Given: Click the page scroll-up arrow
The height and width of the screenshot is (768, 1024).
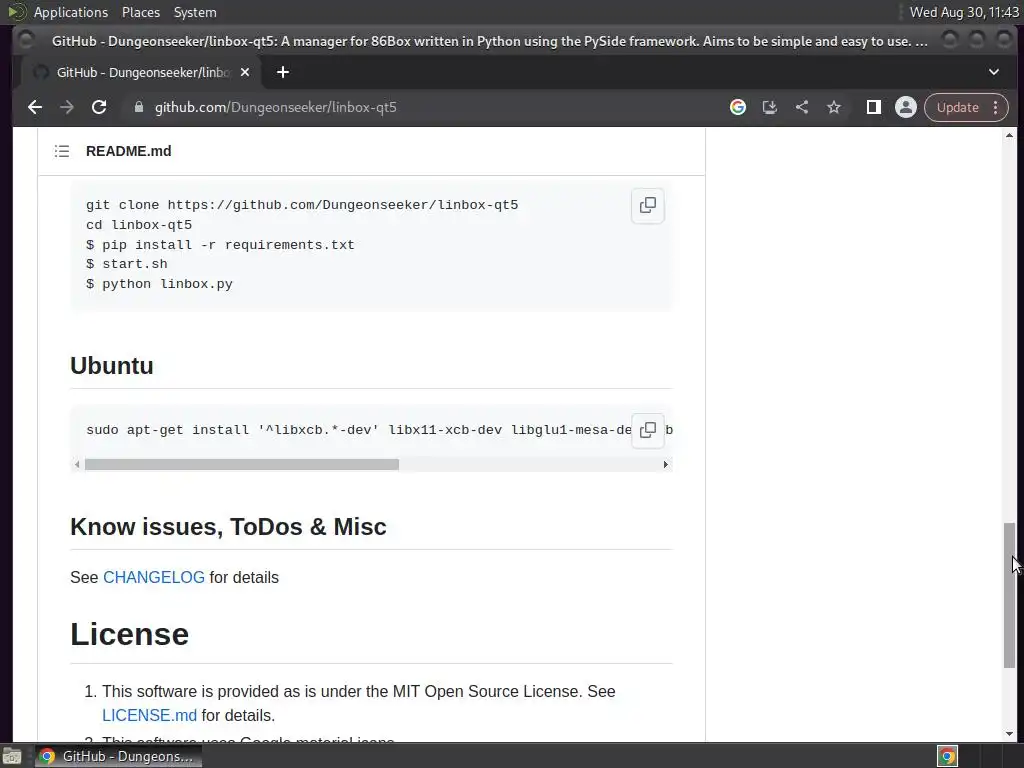Looking at the screenshot, I should pyautogui.click(x=1010, y=135).
